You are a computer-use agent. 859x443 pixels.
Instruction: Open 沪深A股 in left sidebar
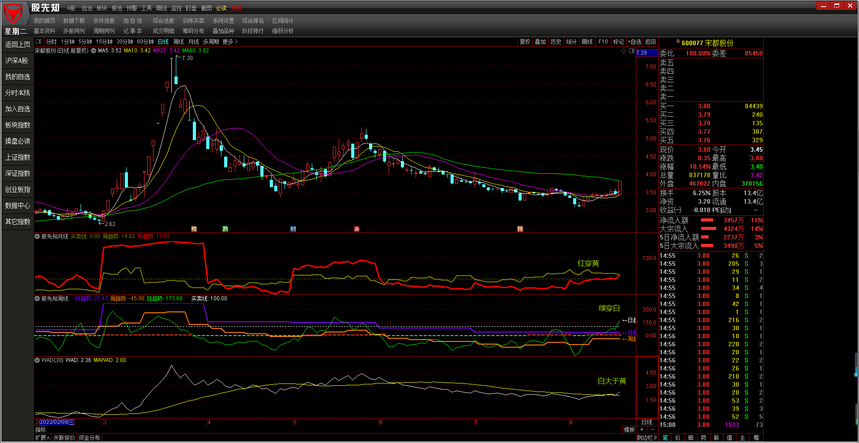pyautogui.click(x=18, y=61)
